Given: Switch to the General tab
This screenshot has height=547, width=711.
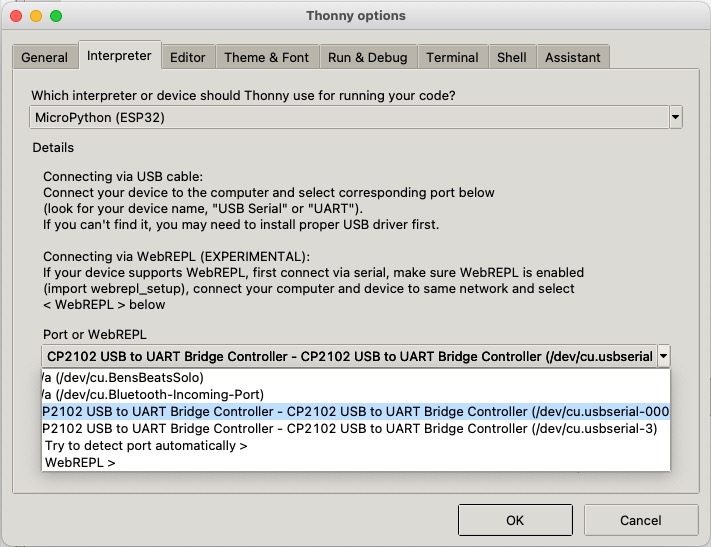Looking at the screenshot, I should pyautogui.click(x=45, y=57).
